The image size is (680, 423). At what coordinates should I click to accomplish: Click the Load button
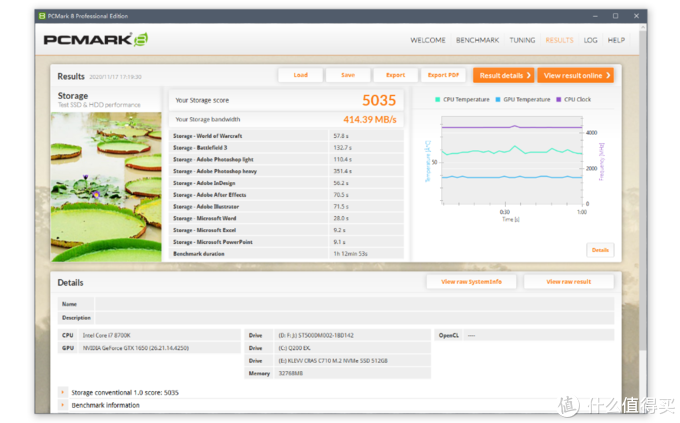coord(301,75)
